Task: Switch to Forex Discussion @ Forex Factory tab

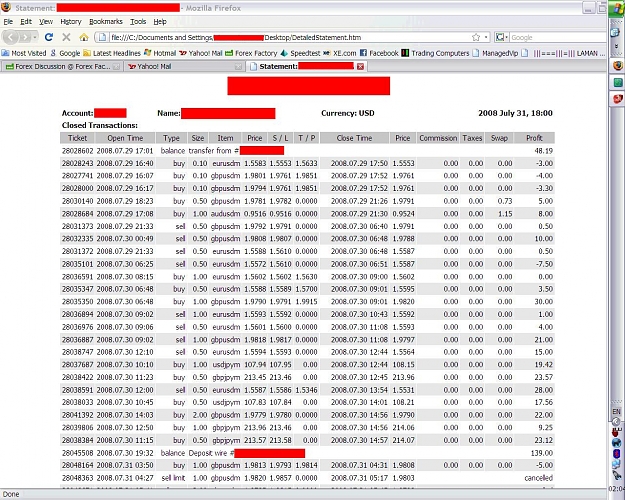Action: point(62,67)
